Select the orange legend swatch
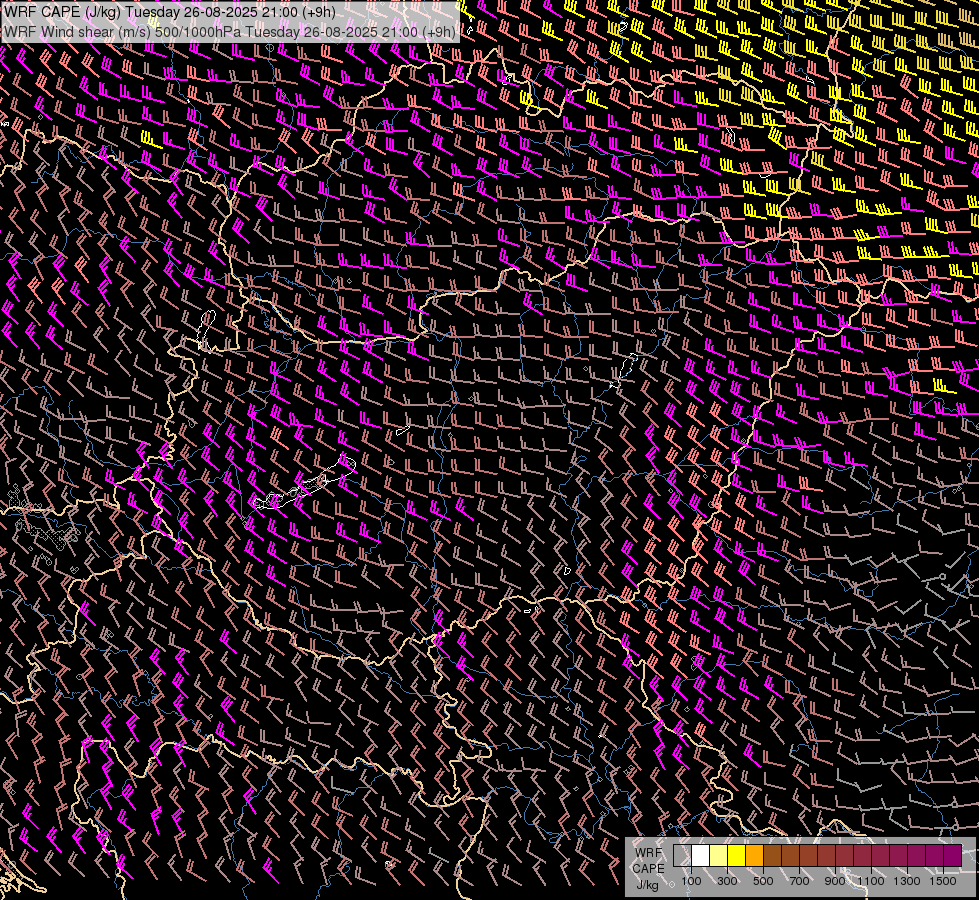 pos(754,855)
